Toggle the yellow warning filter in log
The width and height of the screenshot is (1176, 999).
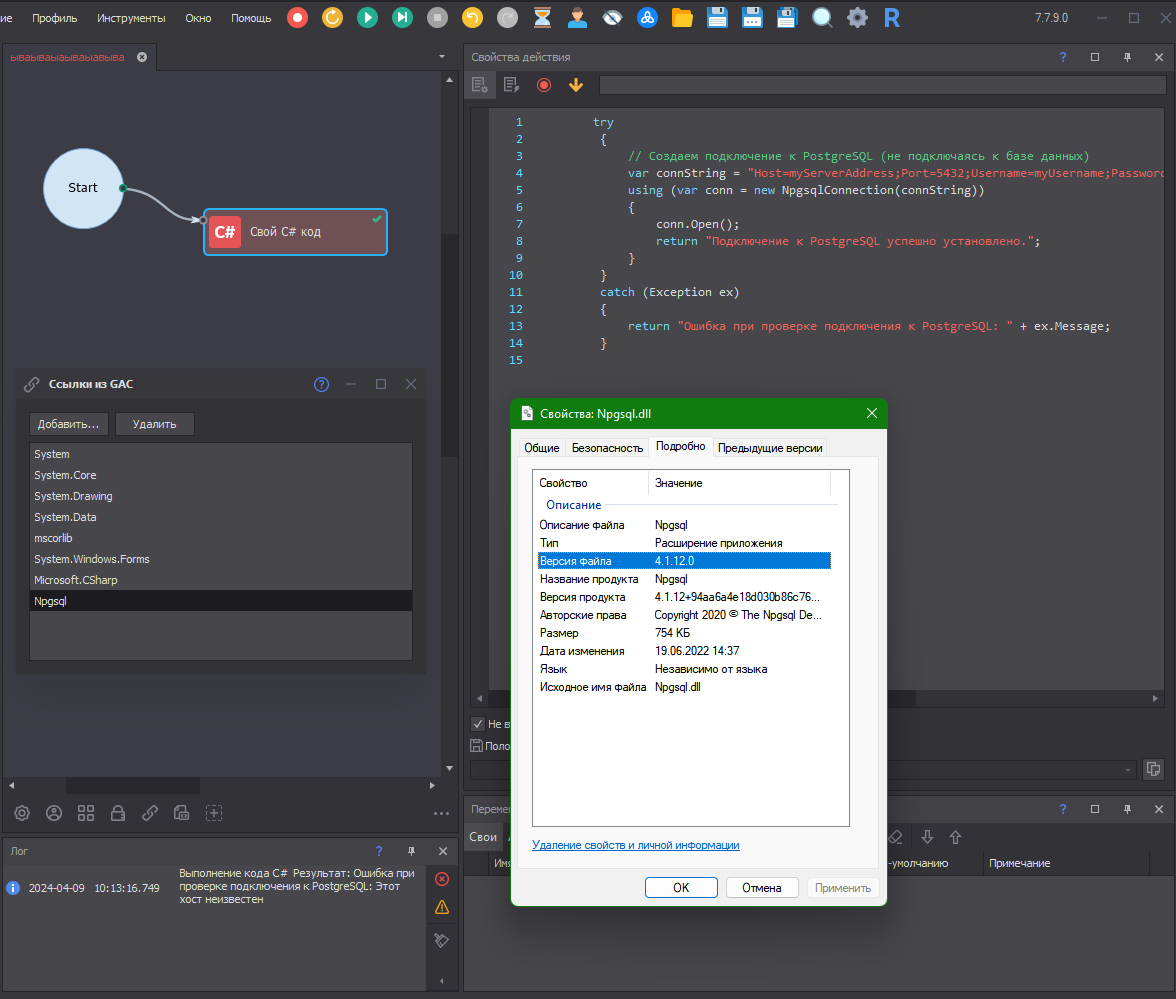tap(442, 908)
